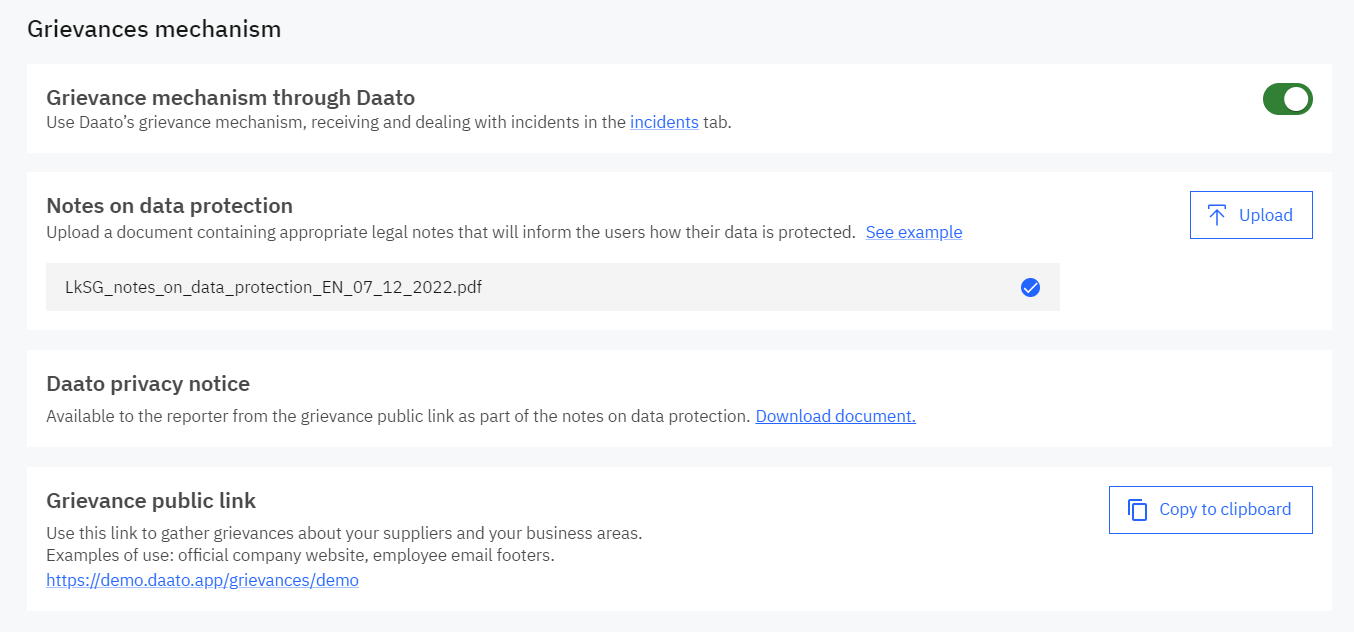Click the Grievance mechanism through Daato heading
This screenshot has width=1354, height=632.
coord(230,98)
